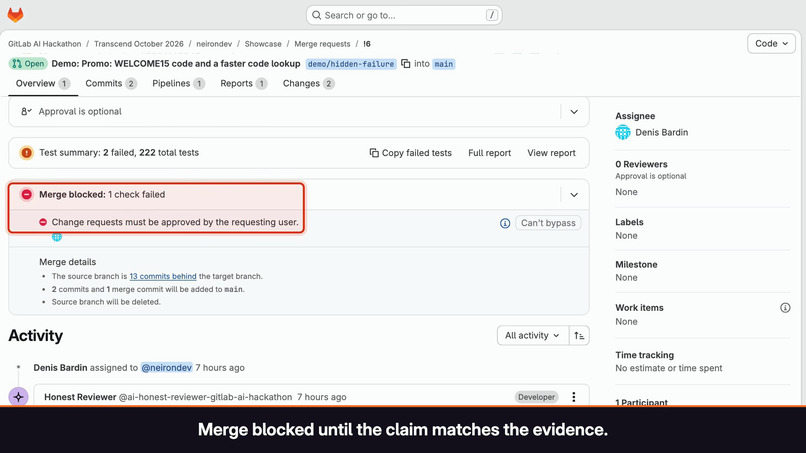Open the All activity filter dropdown
The height and width of the screenshot is (453, 806).
pos(533,335)
